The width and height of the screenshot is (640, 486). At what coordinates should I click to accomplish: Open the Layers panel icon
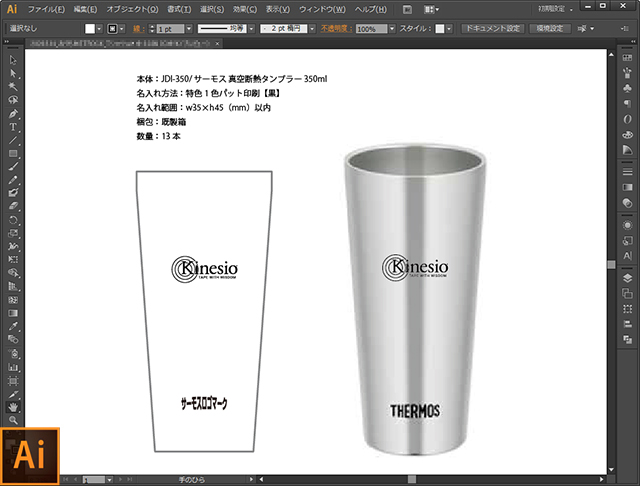pos(627,278)
